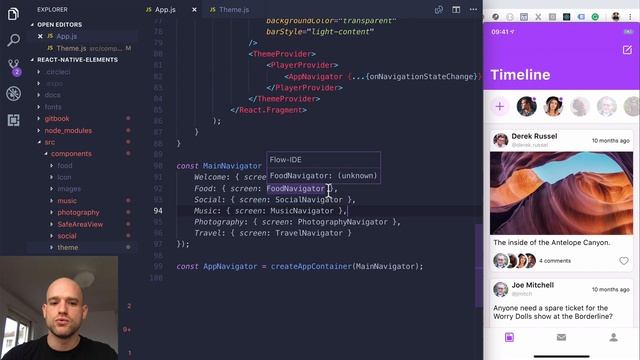Open the Explorer view in activity bar
640x360 pixels.
[x=13, y=14]
